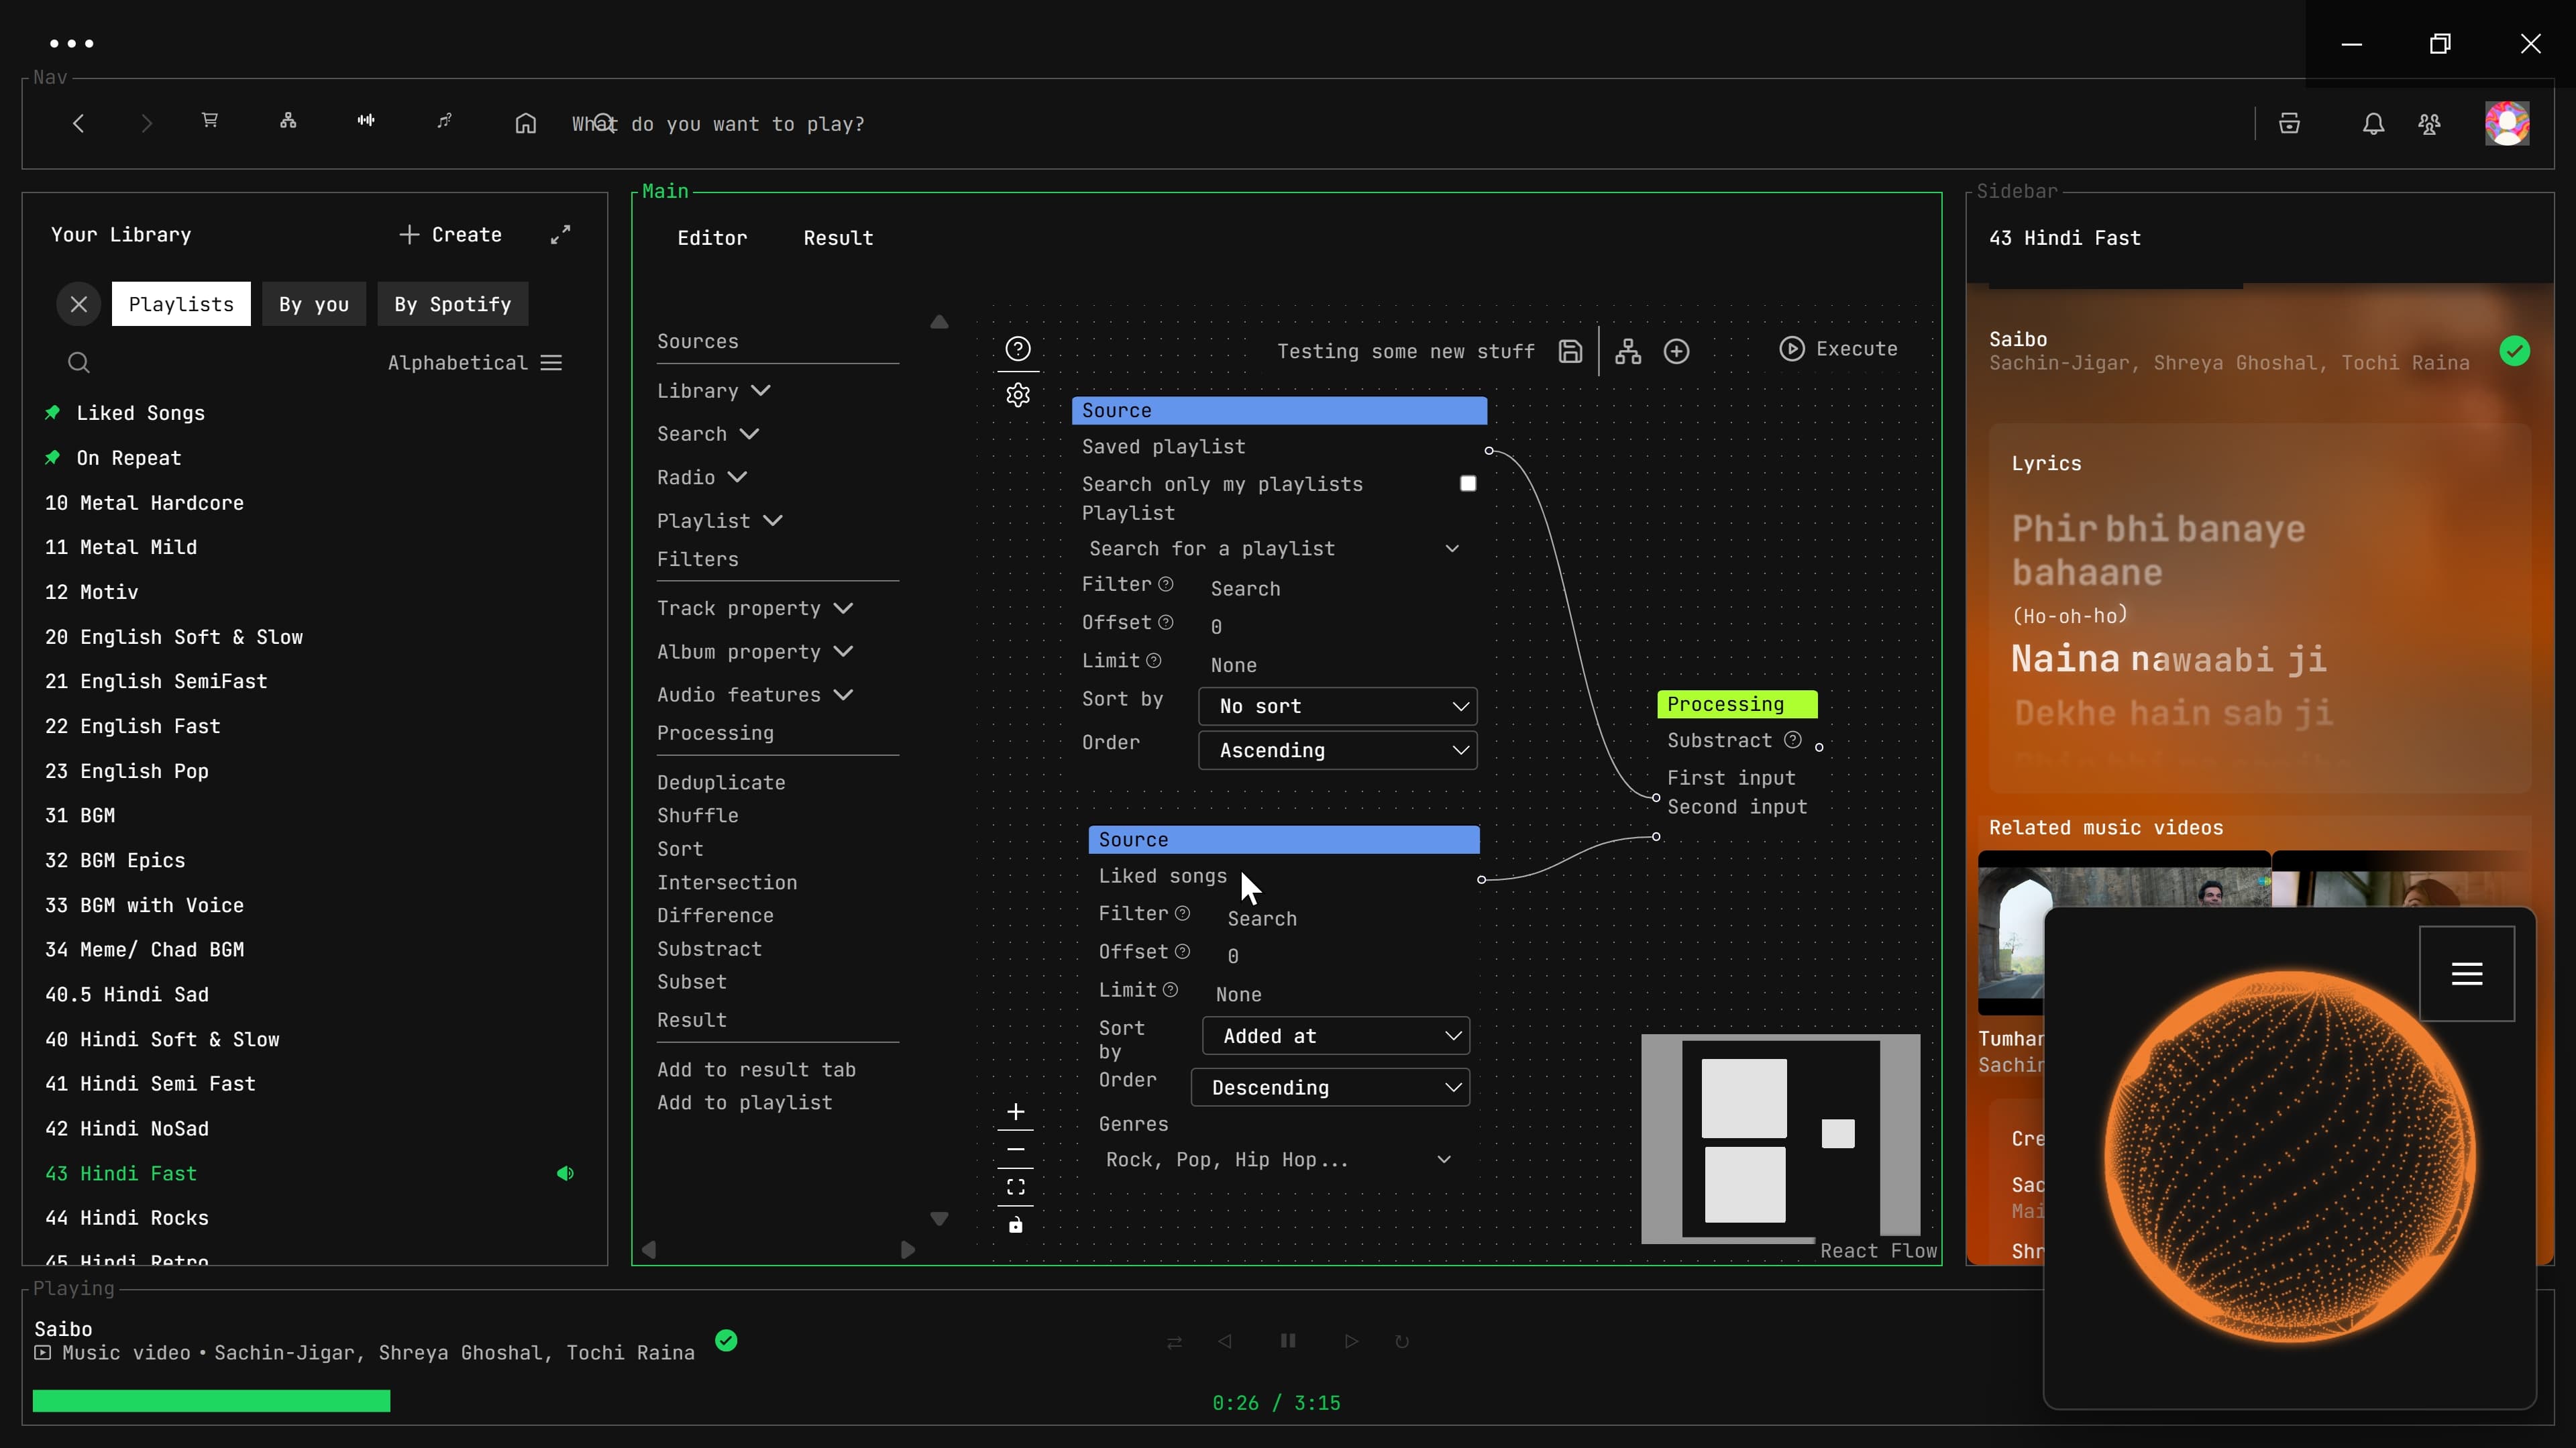Click the home icon in nav bar

526,124
